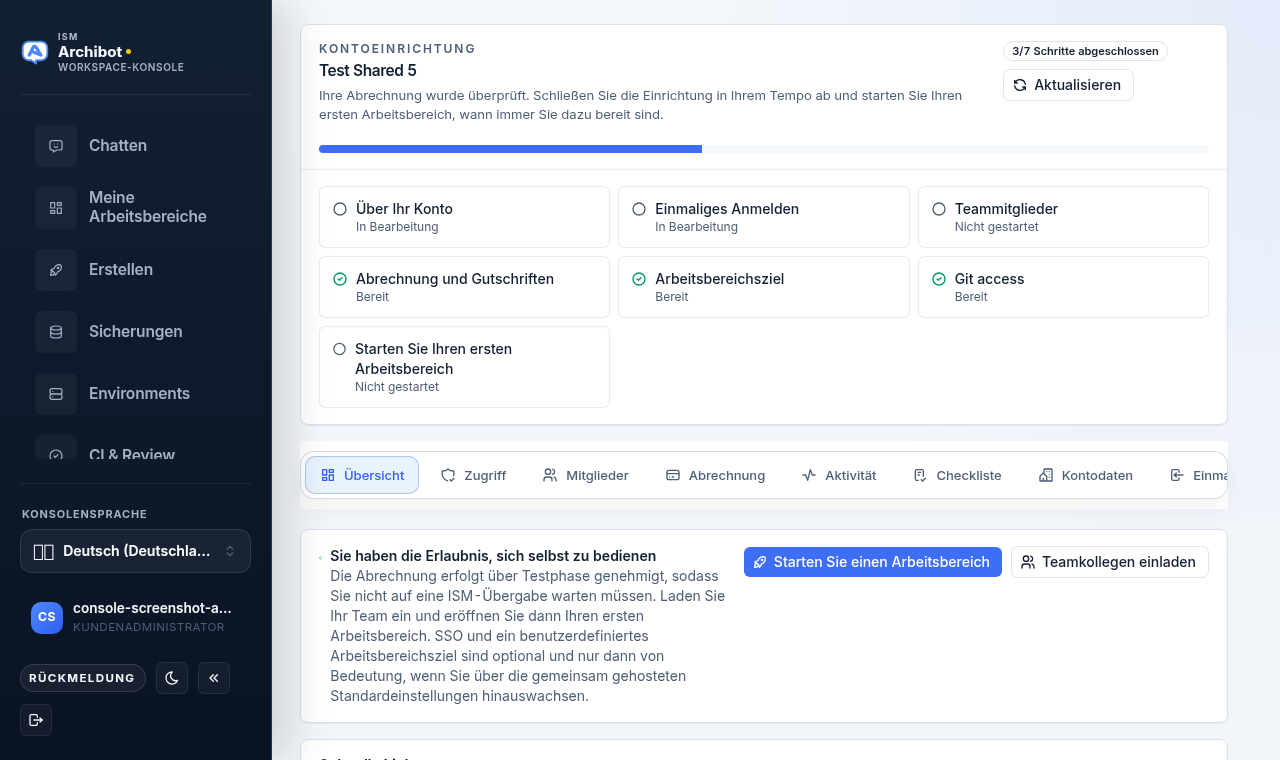
Task: Click the refresh icon in Aktualisieren
Action: [1020, 85]
